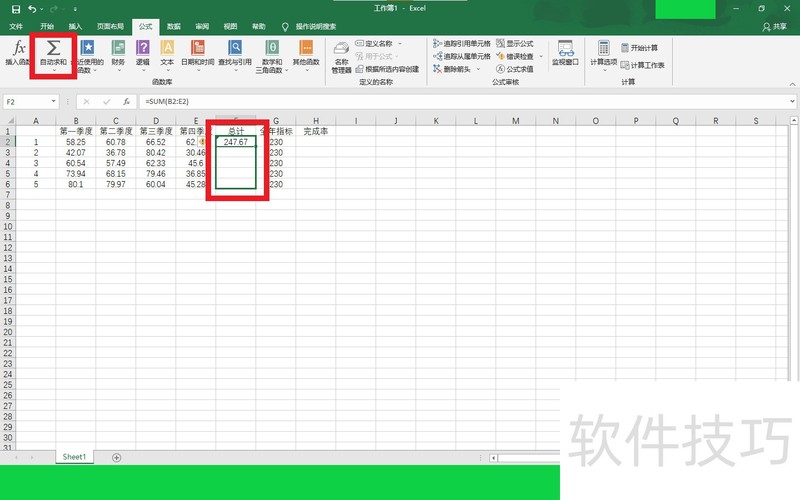Open Calculation Options (计算选项)
This screenshot has height=500, width=800.
604,55
